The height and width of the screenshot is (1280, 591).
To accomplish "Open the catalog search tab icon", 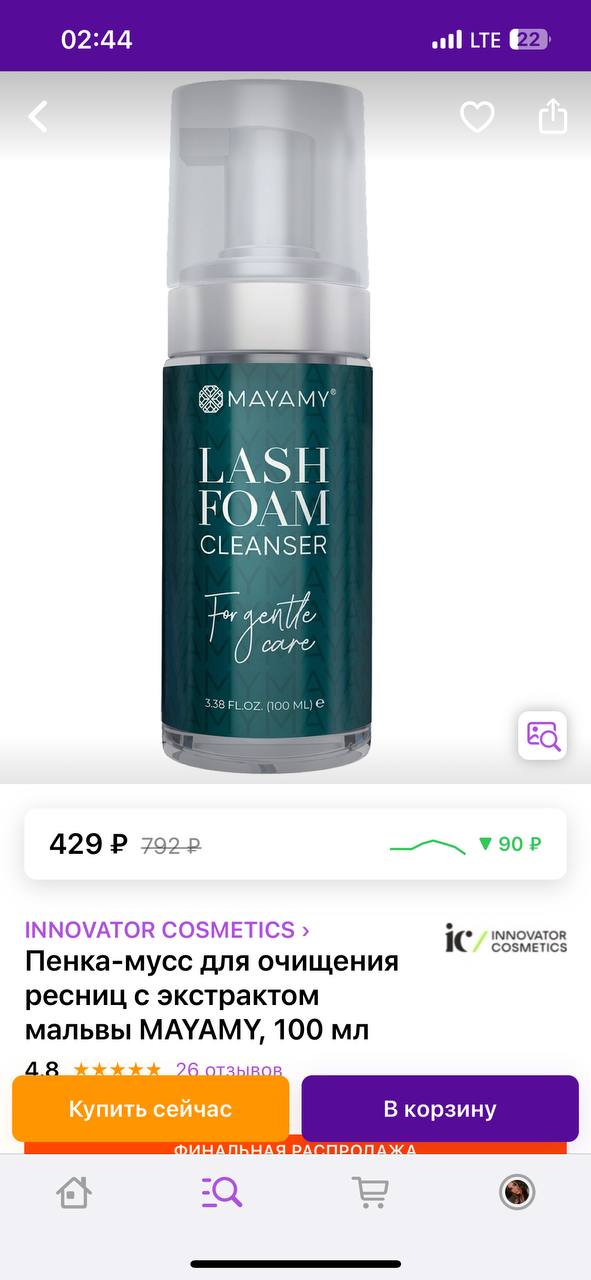I will (221, 1191).
